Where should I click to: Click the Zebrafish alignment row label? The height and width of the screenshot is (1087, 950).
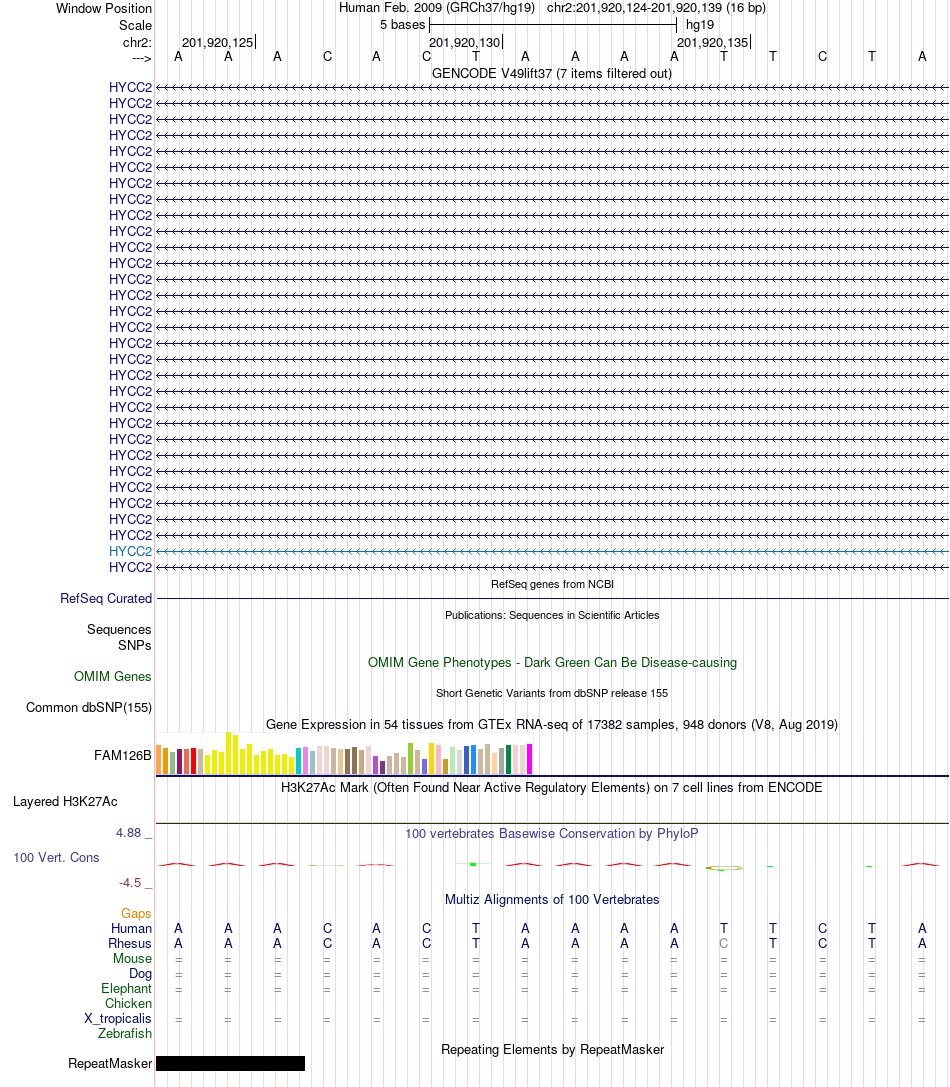(x=125, y=1034)
